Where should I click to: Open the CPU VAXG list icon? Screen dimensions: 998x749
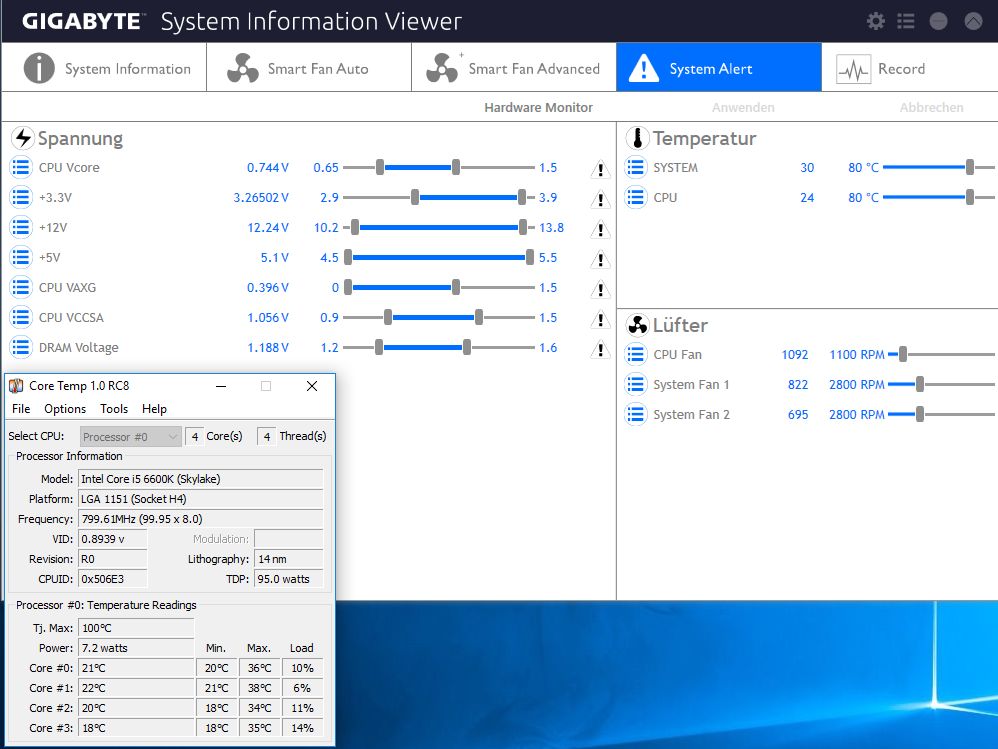point(21,287)
